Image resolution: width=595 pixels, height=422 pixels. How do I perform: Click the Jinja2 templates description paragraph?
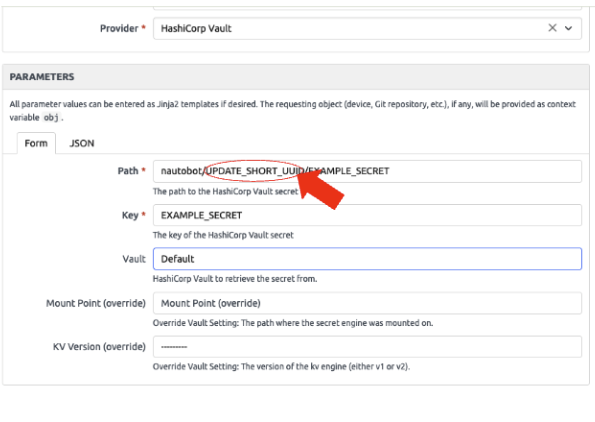tap(293, 111)
